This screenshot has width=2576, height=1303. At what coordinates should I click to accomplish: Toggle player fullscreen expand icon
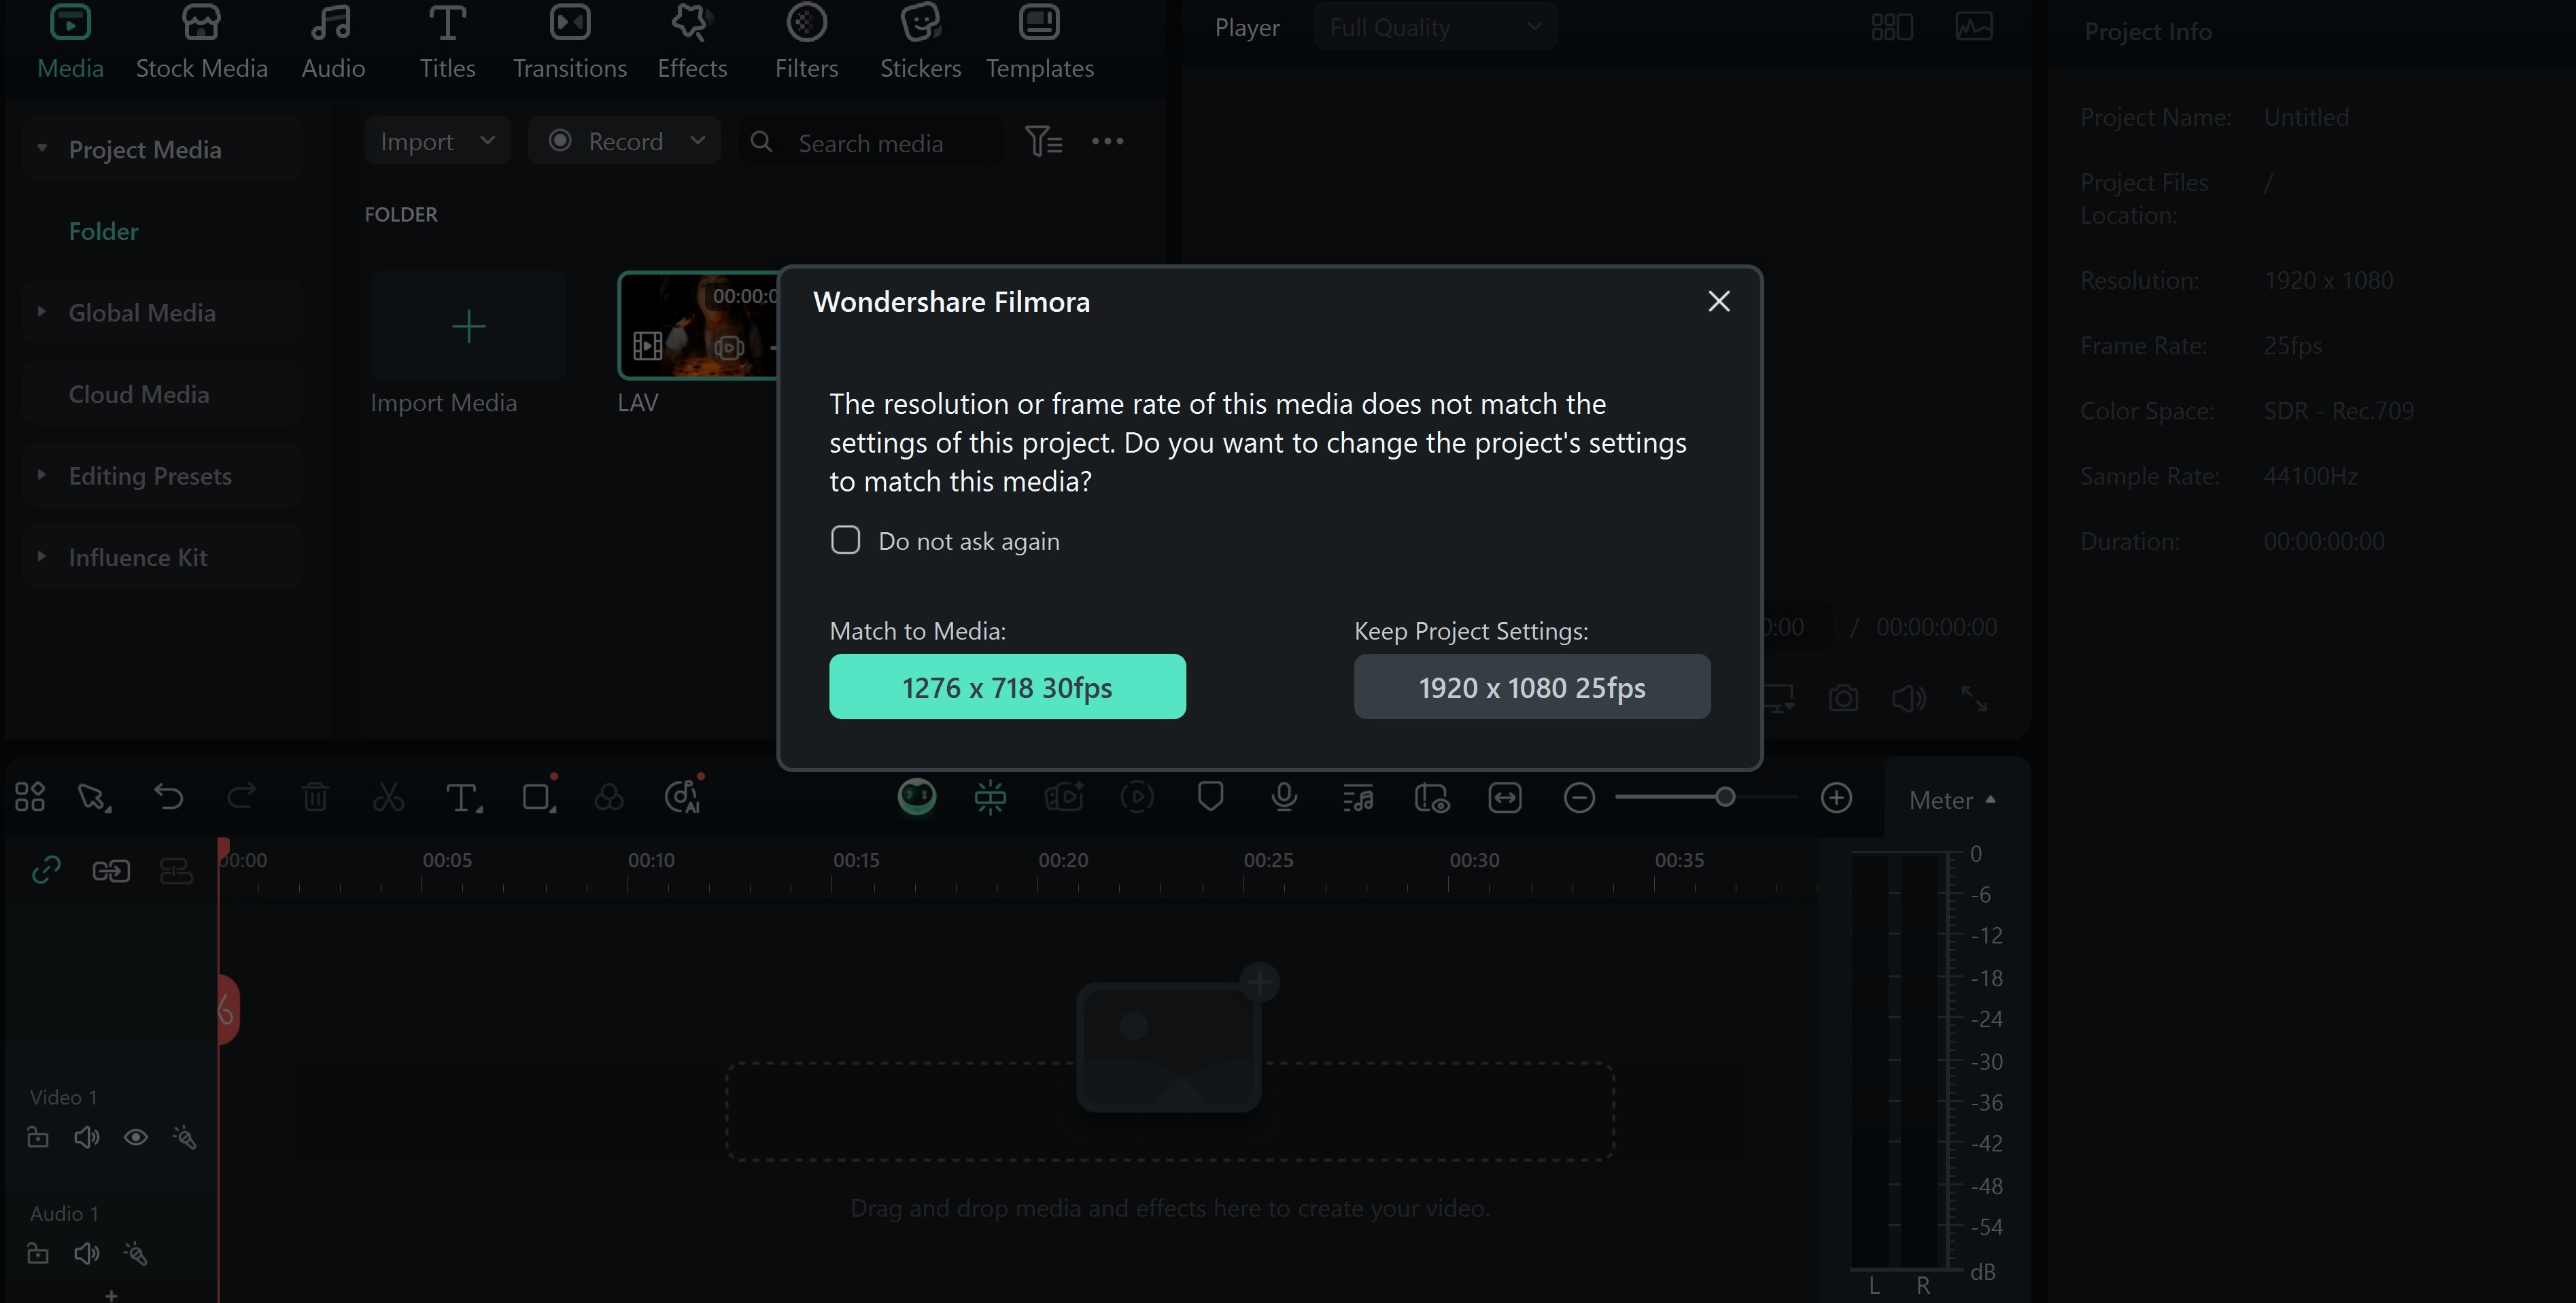coord(1974,698)
